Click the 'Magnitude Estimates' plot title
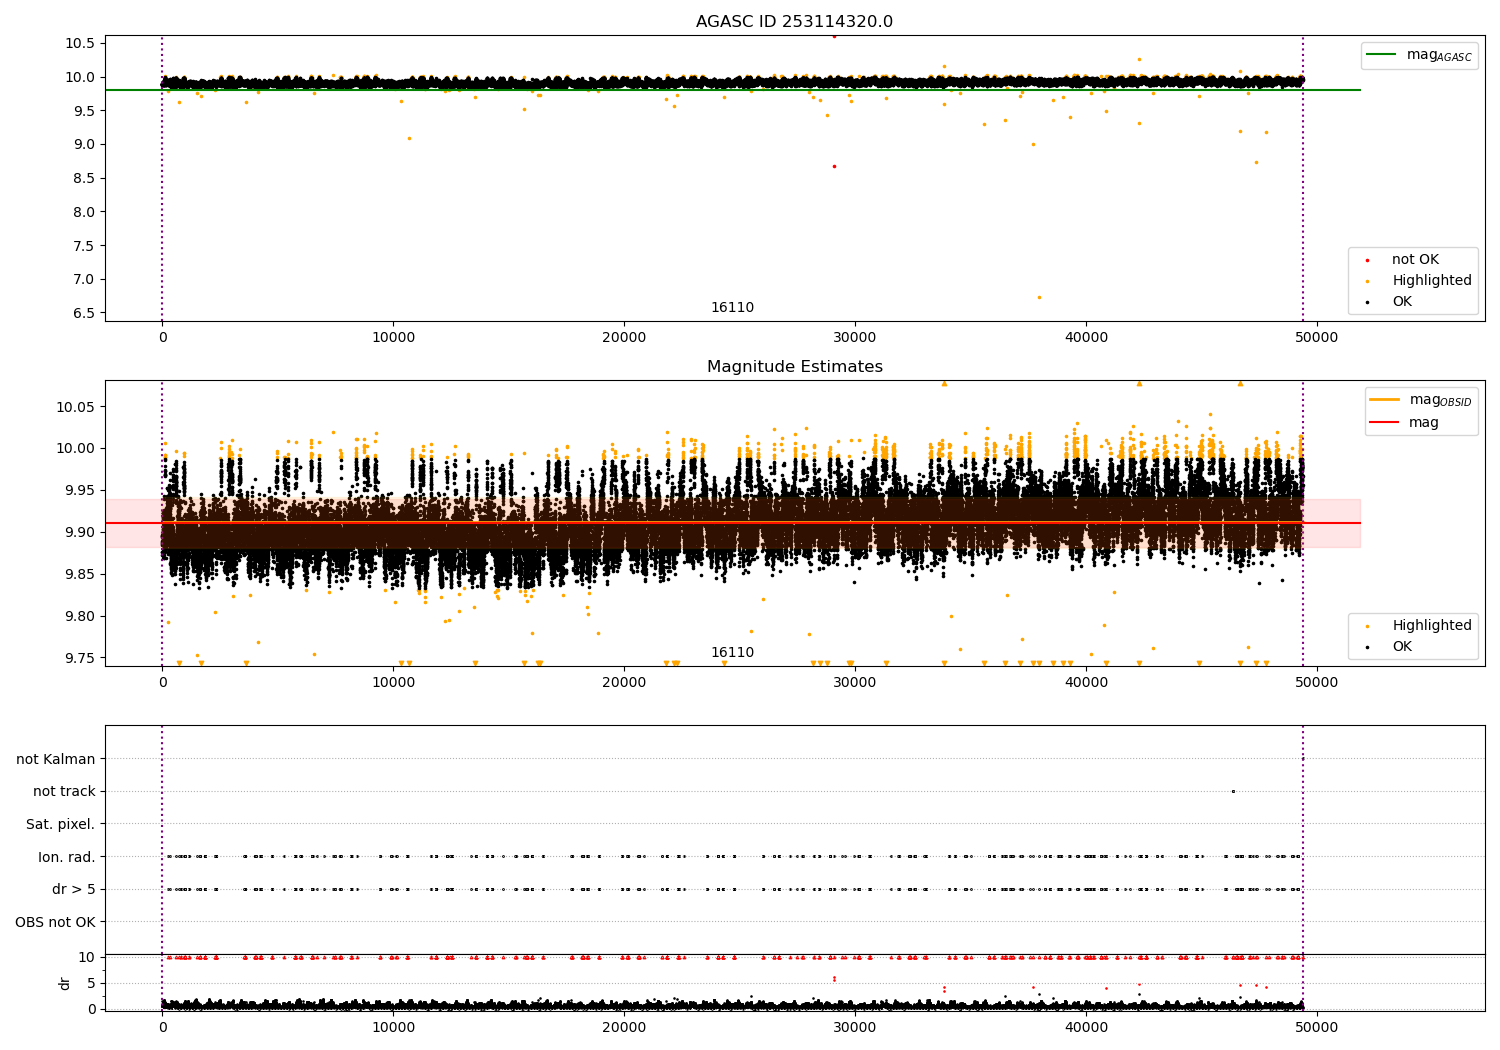Screen dimensions: 1500x1050 (794, 367)
